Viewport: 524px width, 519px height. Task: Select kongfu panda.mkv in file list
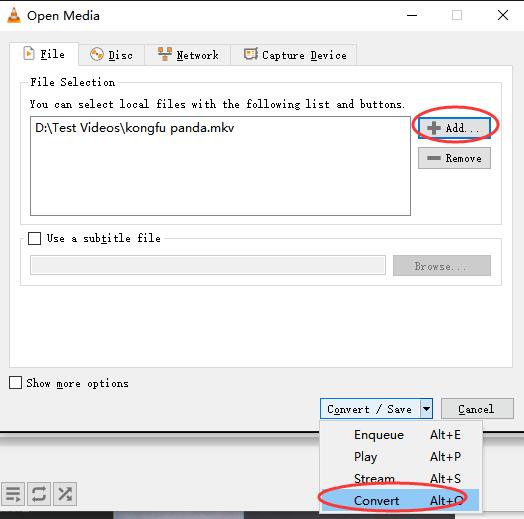[135, 128]
